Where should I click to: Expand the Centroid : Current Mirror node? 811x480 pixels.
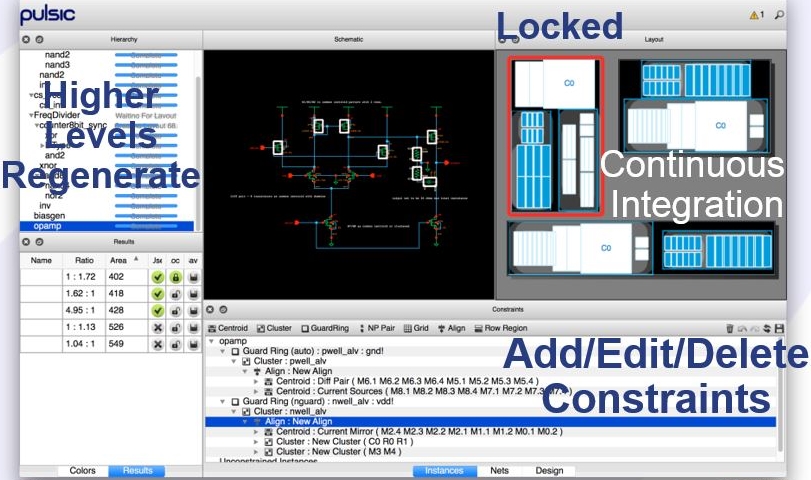point(254,432)
